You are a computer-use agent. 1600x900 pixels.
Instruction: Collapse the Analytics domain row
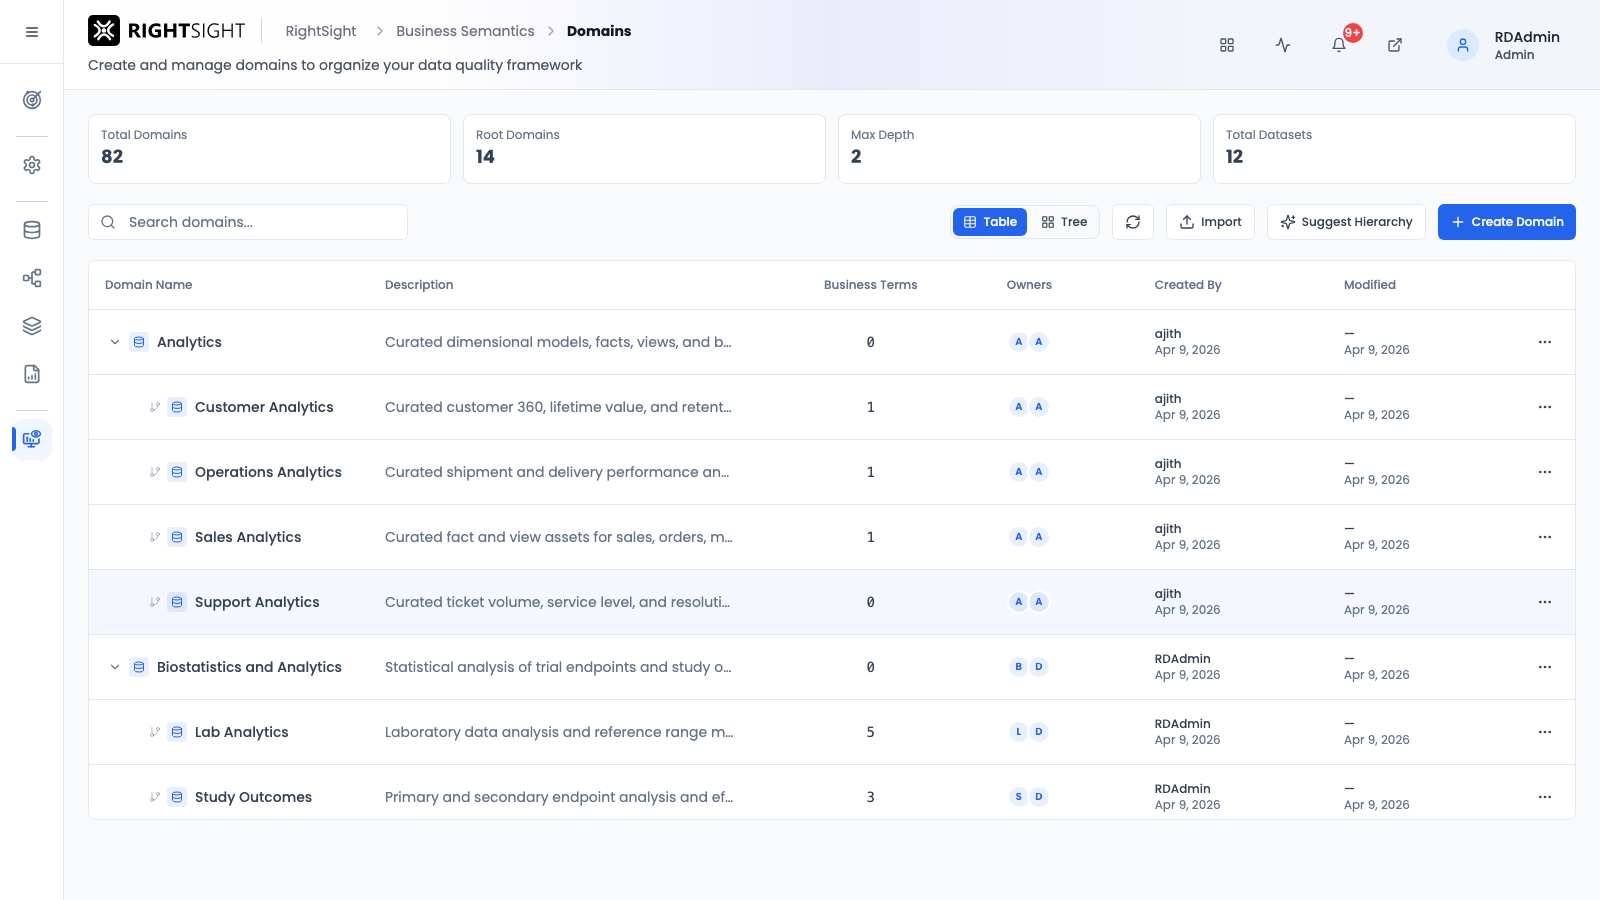tap(115, 342)
